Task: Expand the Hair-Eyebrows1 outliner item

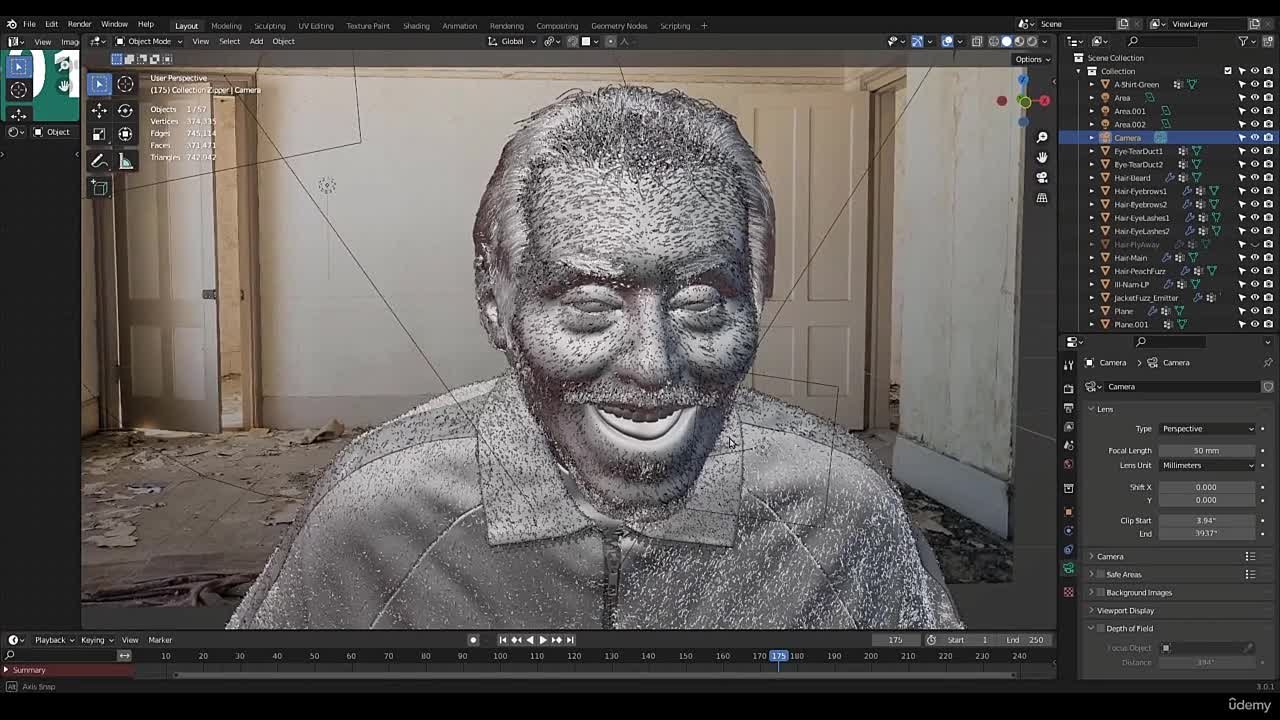Action: (1092, 191)
